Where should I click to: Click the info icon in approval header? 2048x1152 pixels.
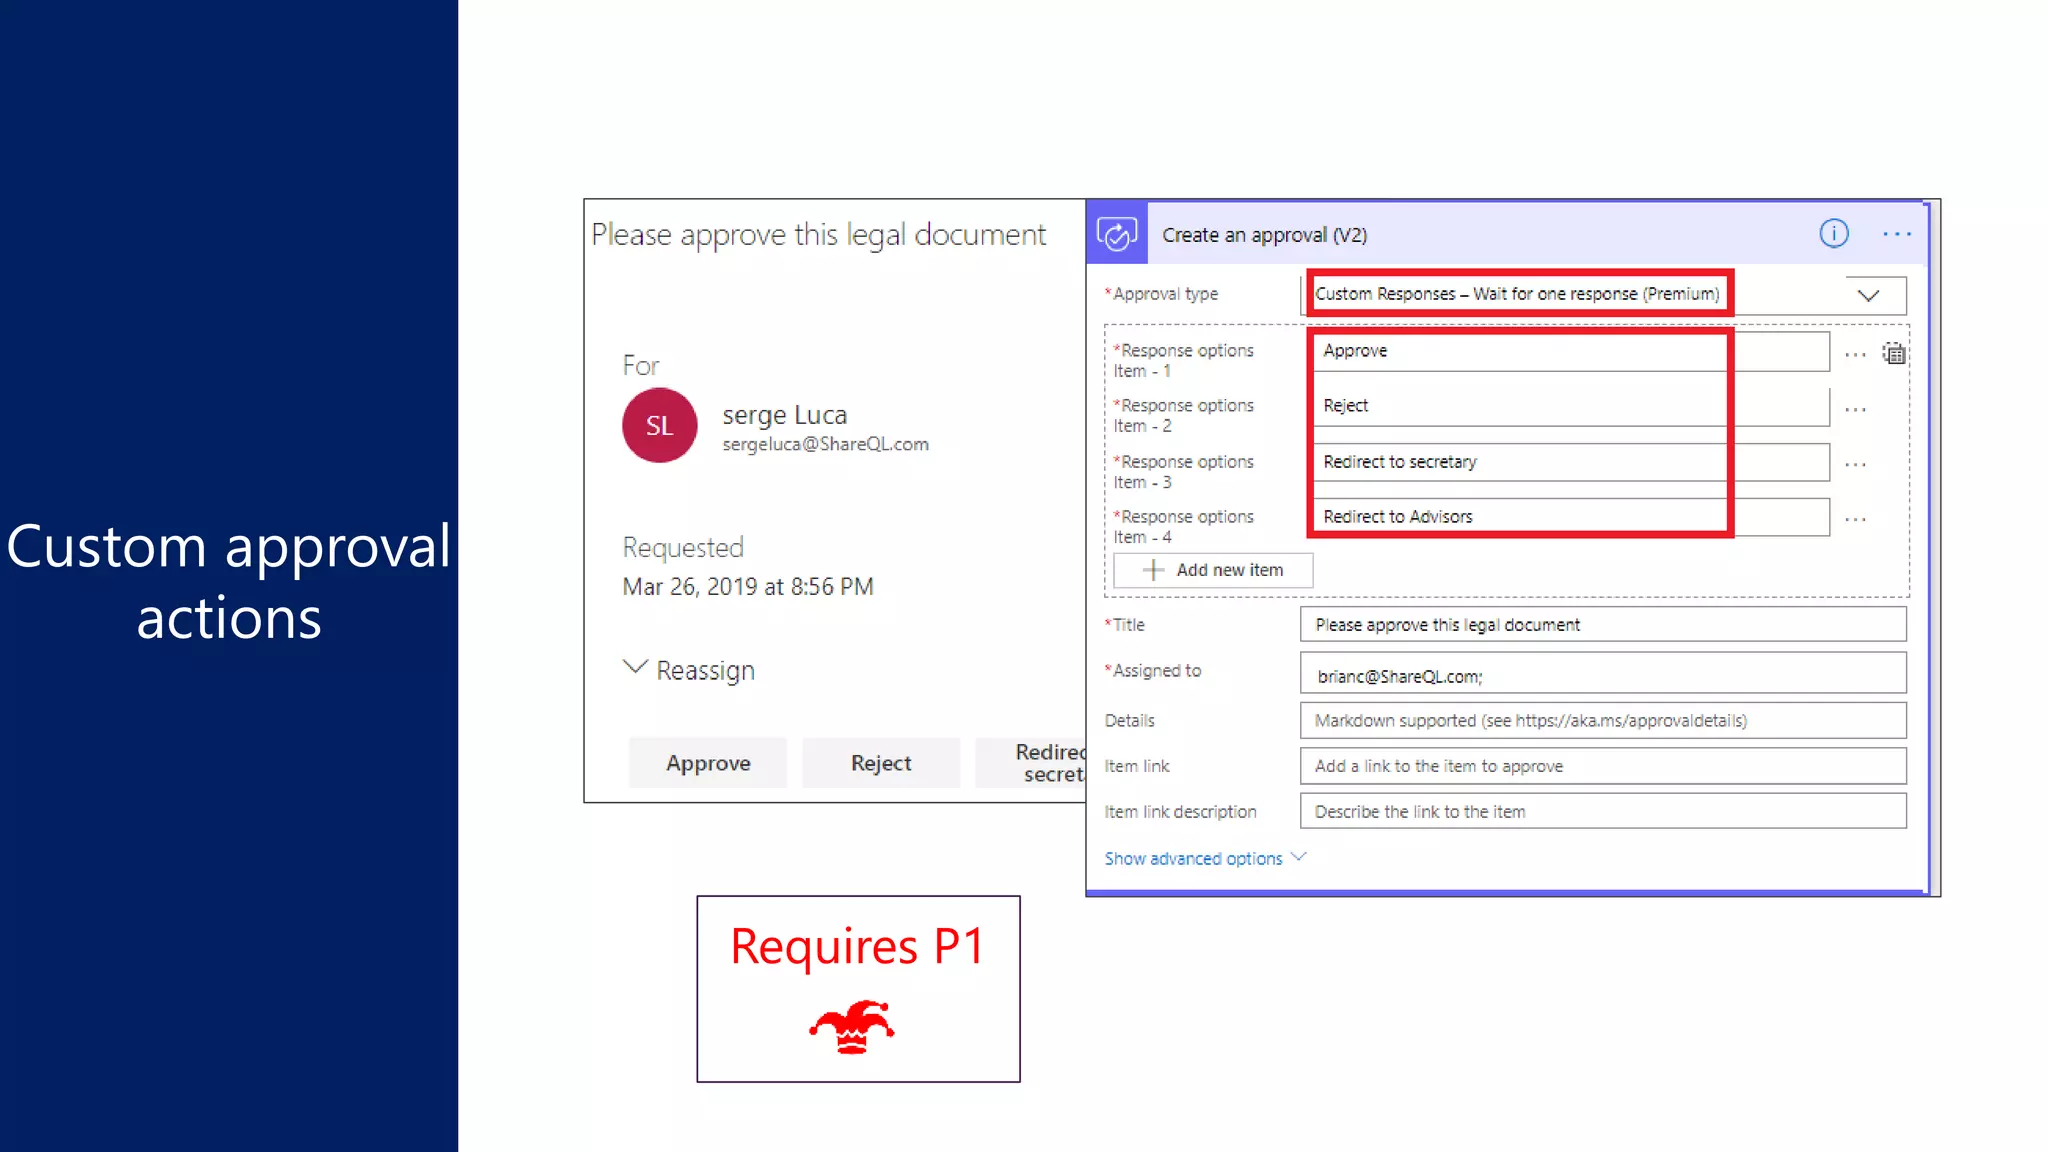pos(1833,234)
